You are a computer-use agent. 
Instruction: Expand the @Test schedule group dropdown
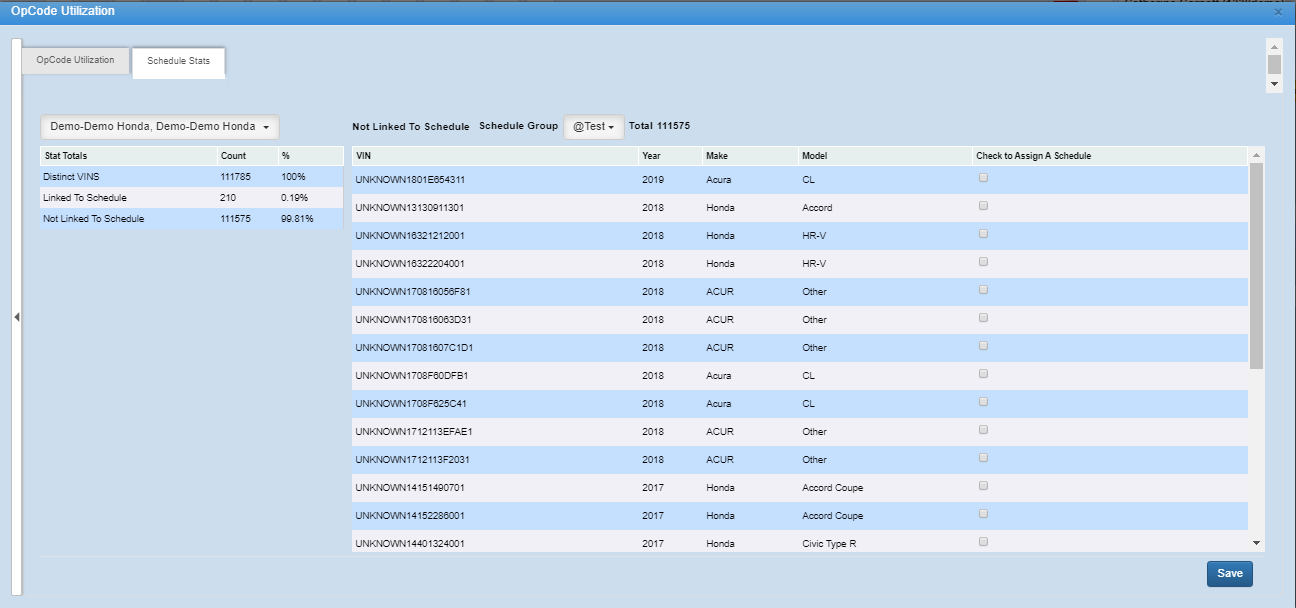[x=594, y=127]
